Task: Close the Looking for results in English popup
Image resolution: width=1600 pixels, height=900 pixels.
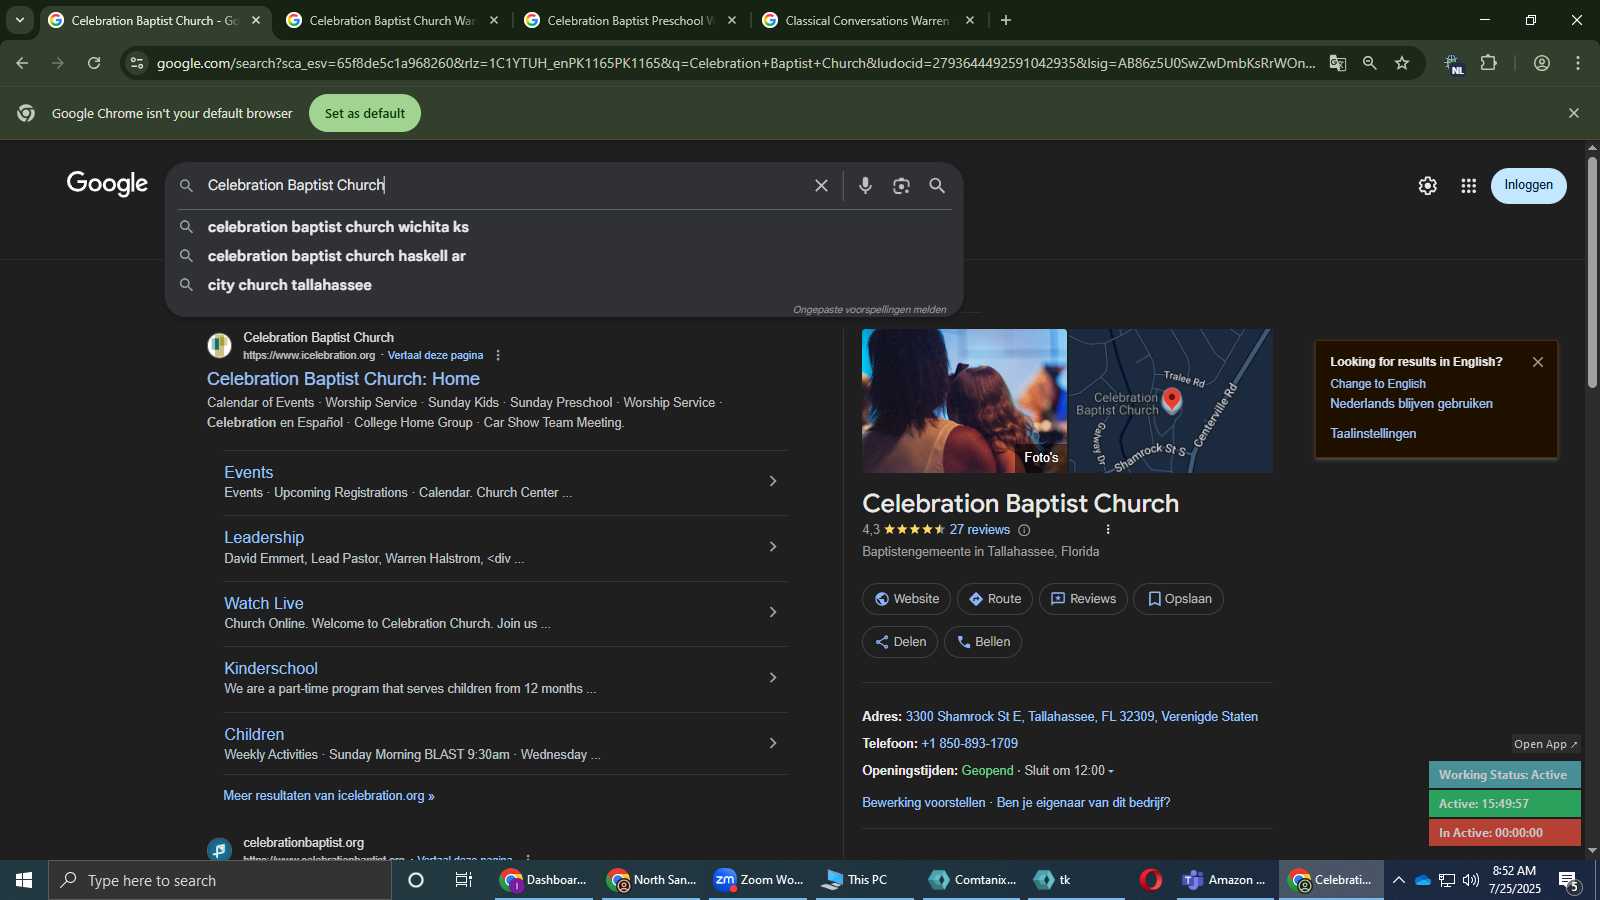Action: click(1538, 362)
